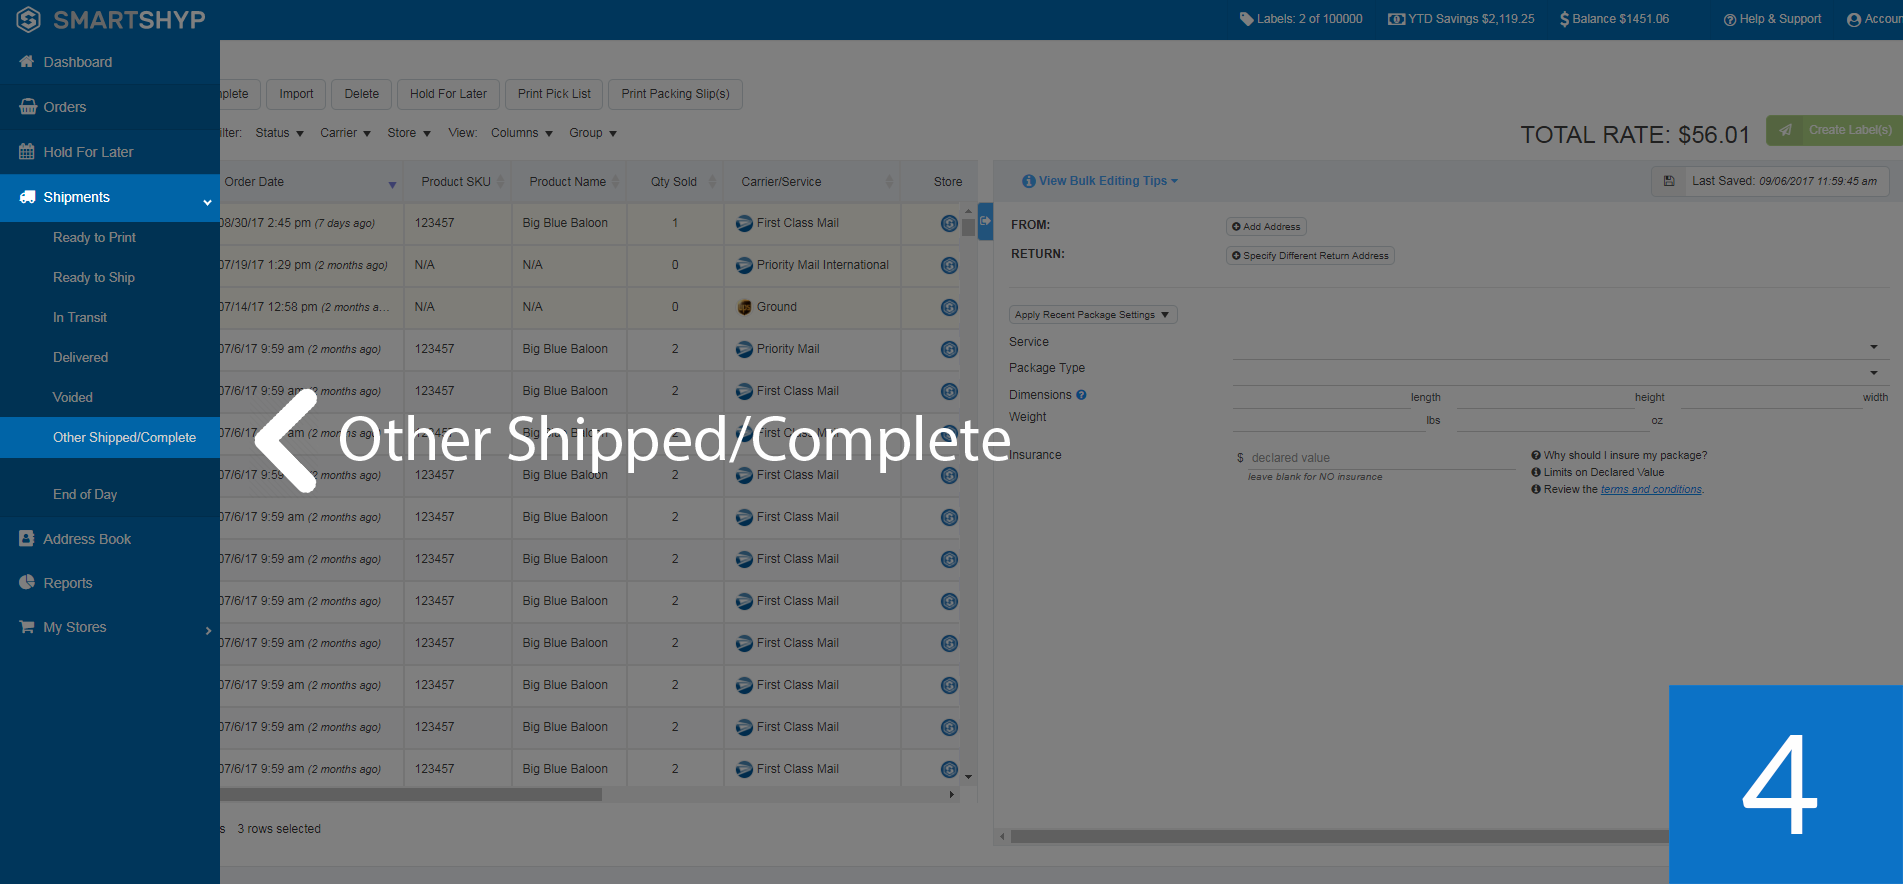Screen dimensions: 1903x884
Task: Click the USPS icon beside Priority Mail International
Action: click(744, 265)
